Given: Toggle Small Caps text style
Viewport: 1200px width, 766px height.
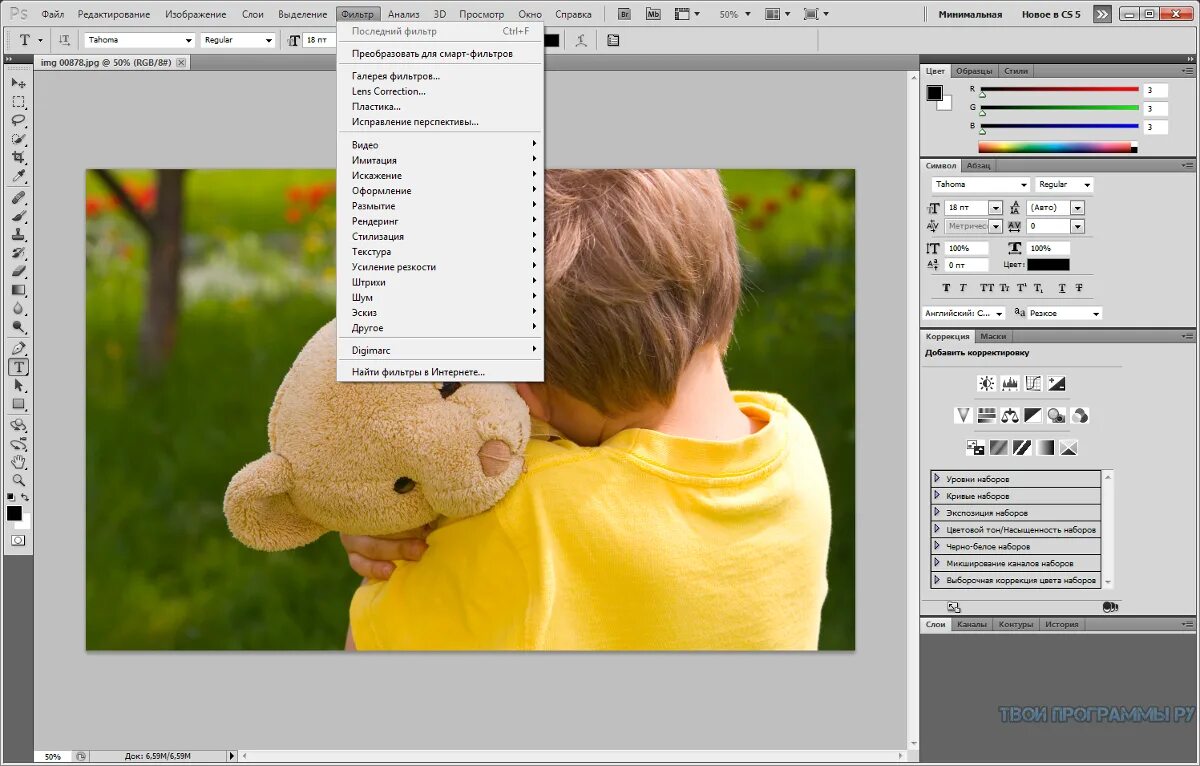Looking at the screenshot, I should (x=1005, y=288).
